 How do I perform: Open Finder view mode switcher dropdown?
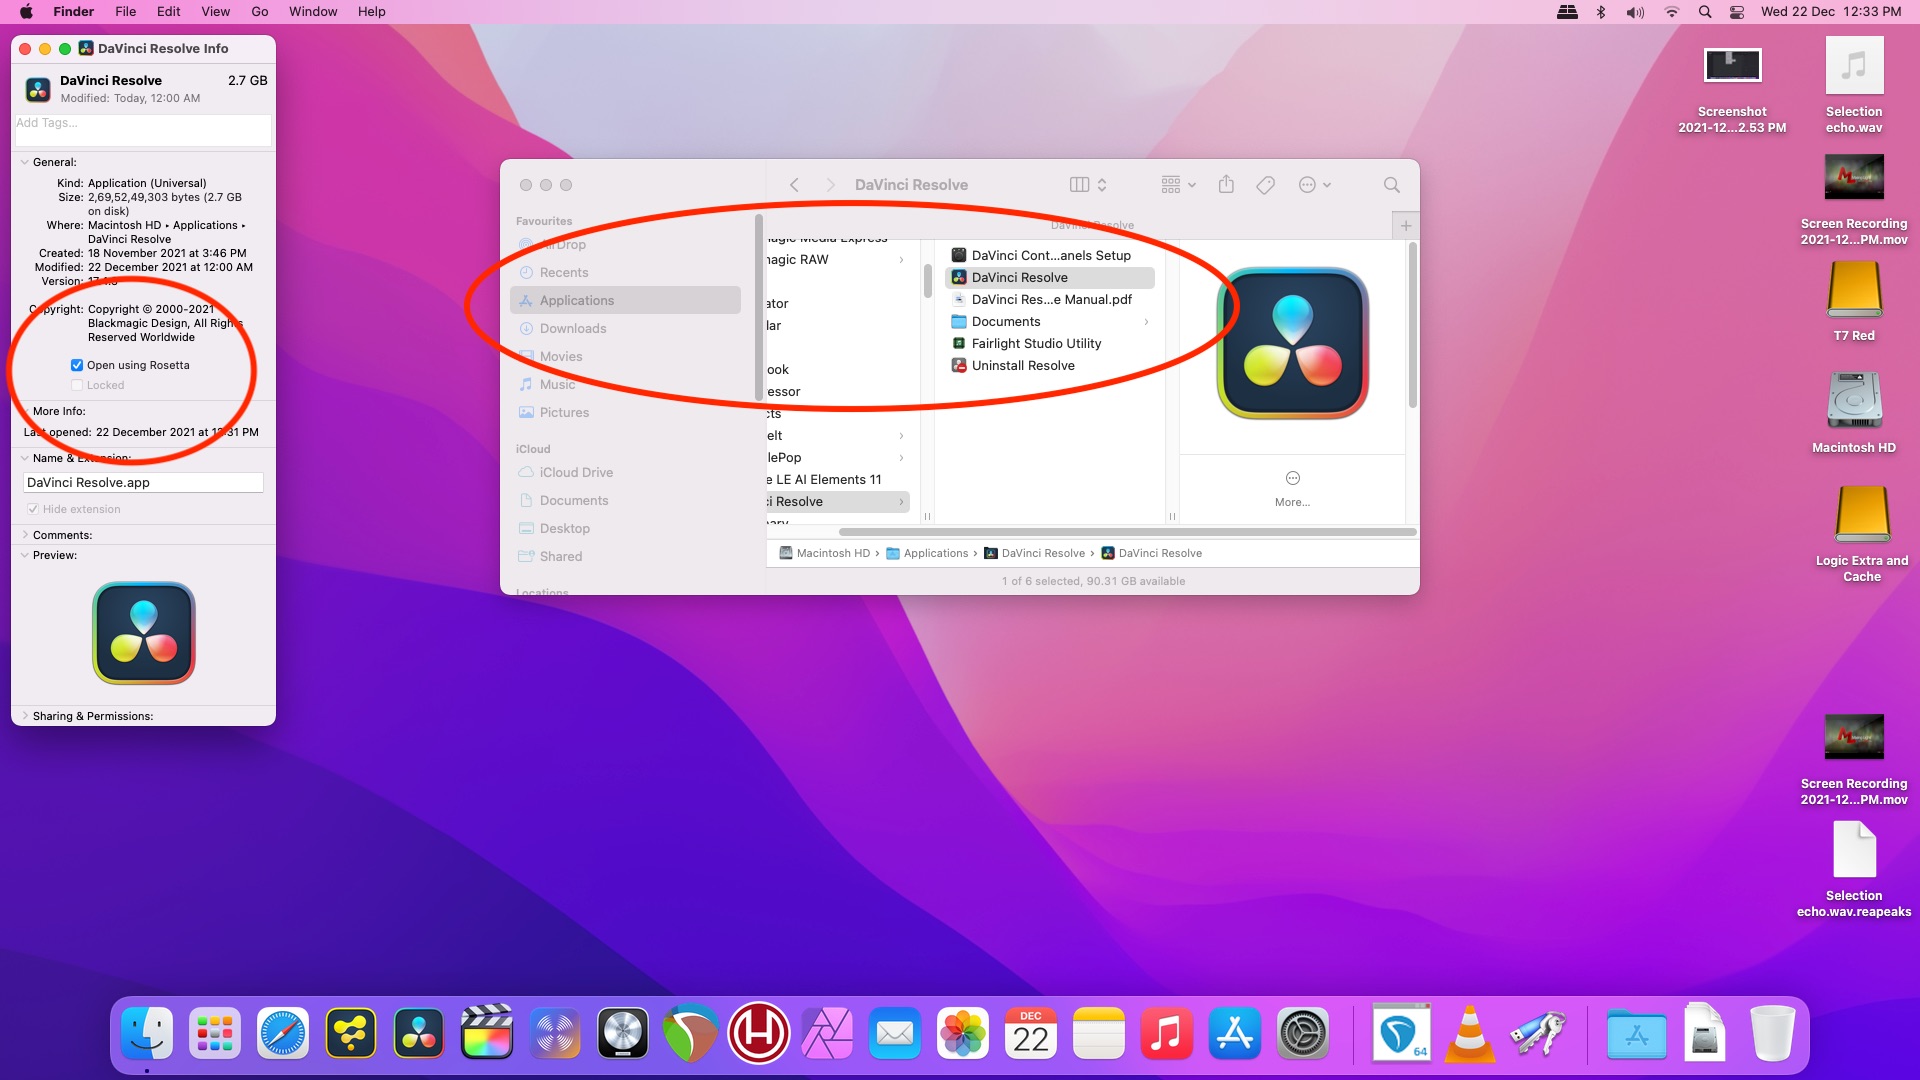click(x=1088, y=185)
